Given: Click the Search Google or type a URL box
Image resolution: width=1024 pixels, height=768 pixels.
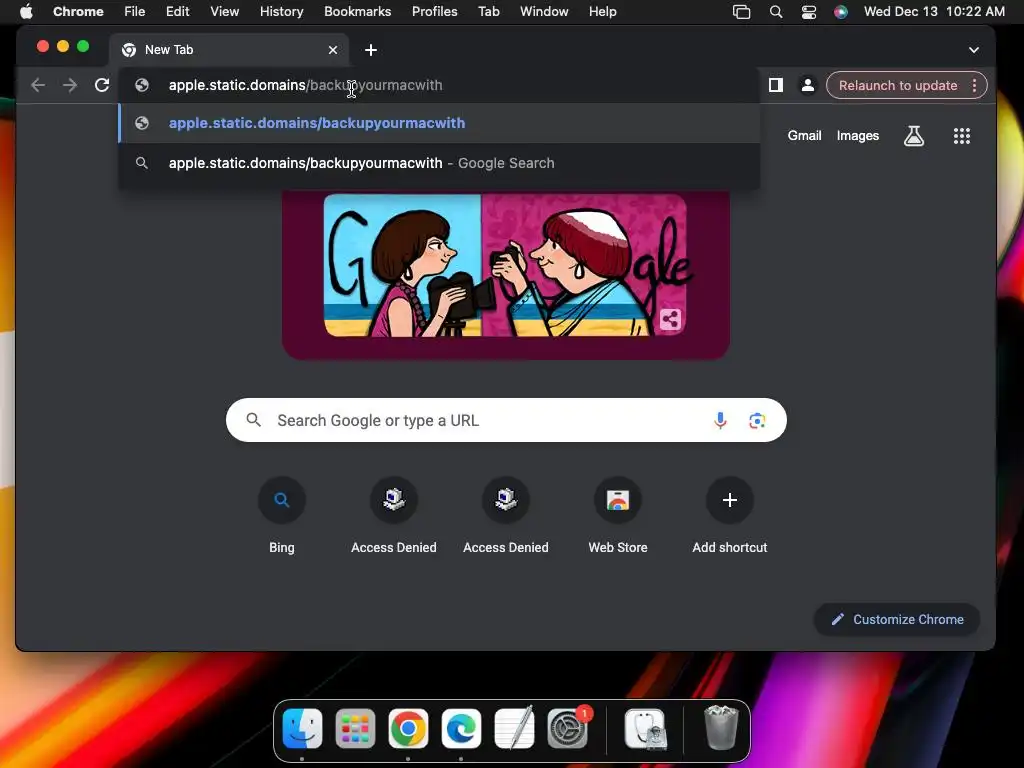Looking at the screenshot, I should click(x=506, y=420).
